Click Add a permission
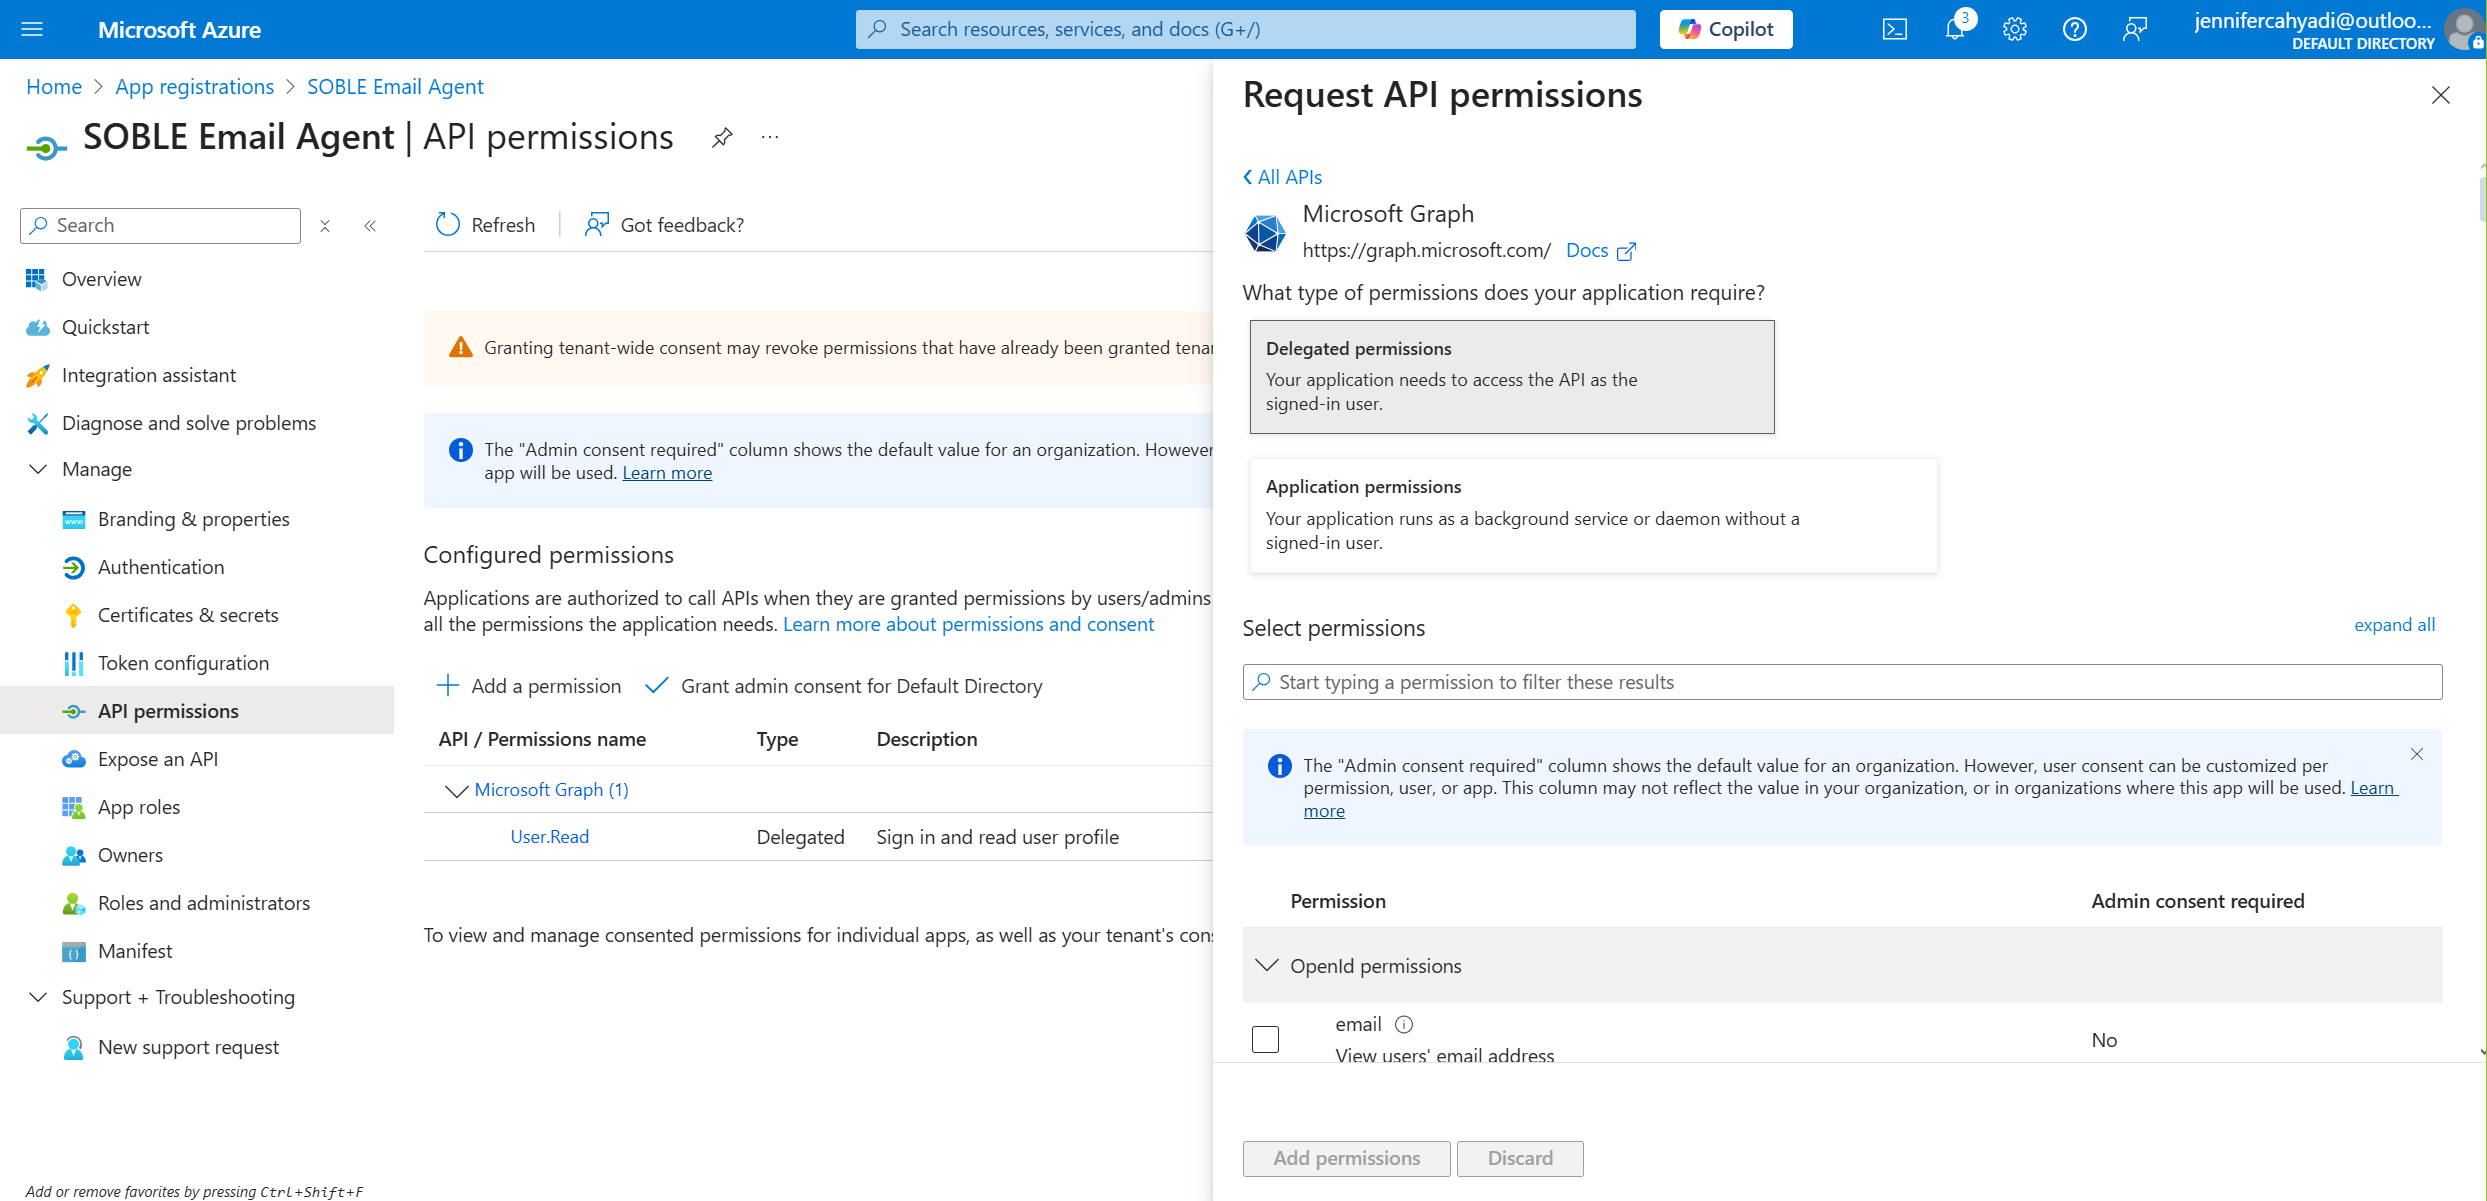 tap(529, 686)
